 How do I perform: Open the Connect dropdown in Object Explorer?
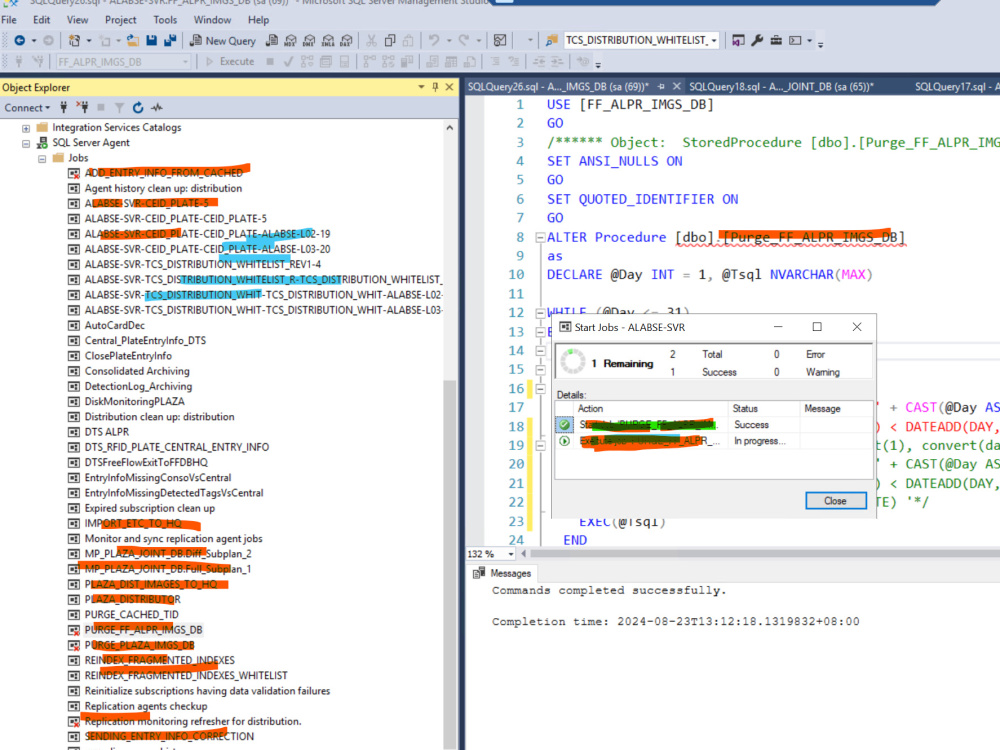27,108
